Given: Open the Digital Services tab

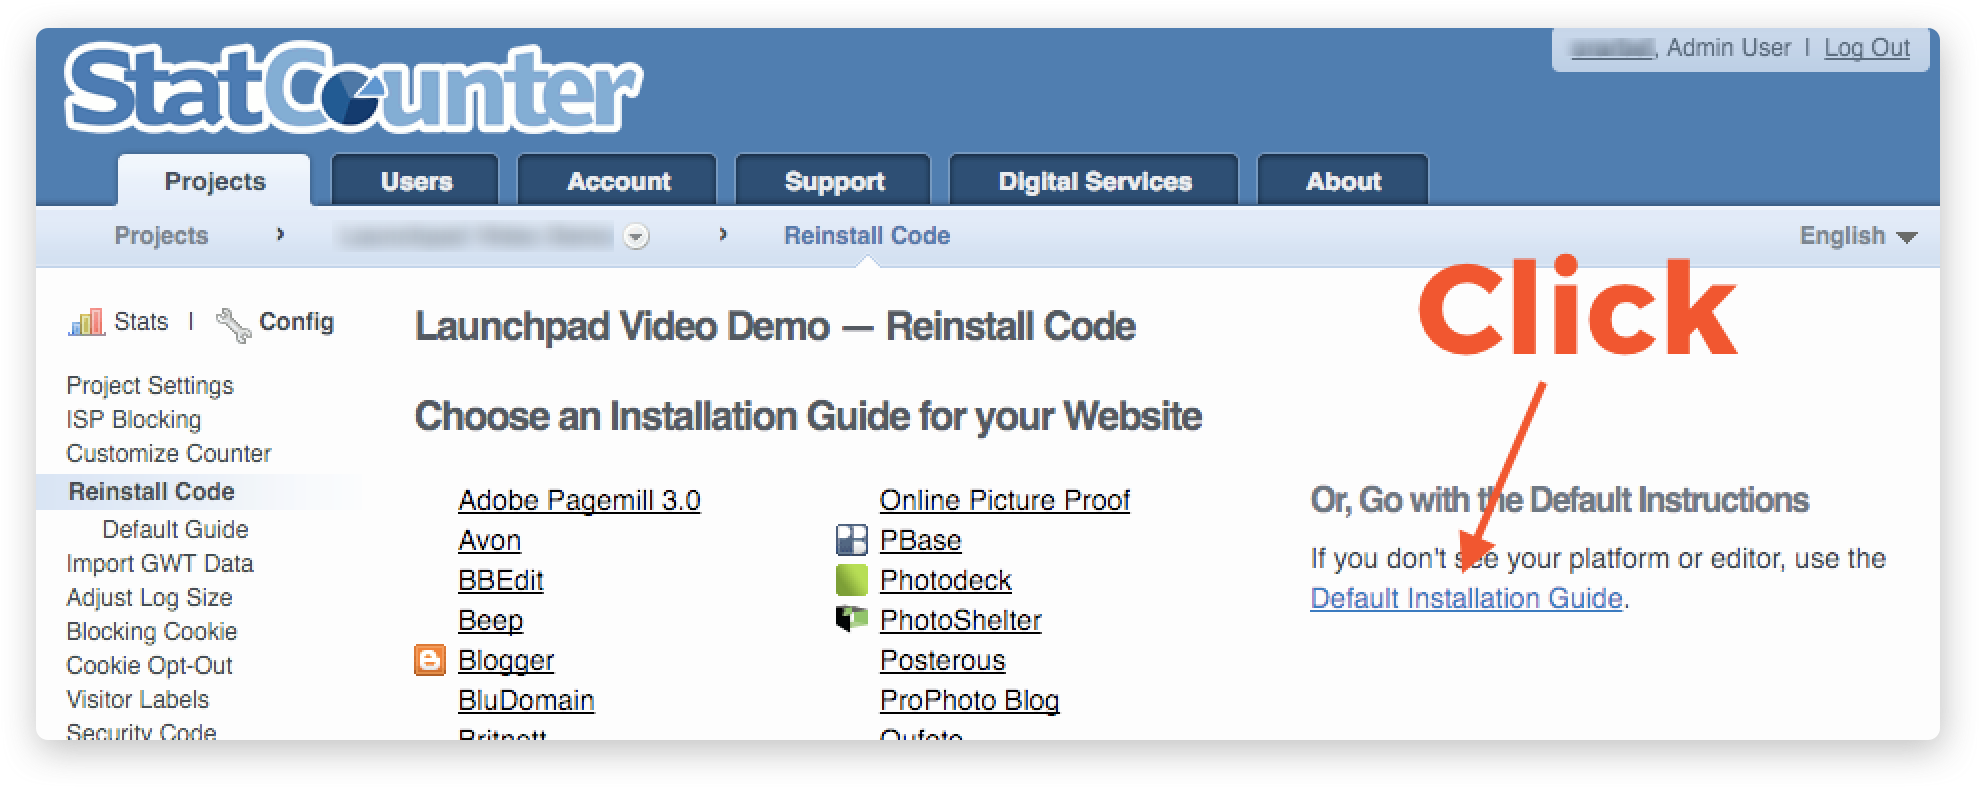Looking at the screenshot, I should 1095,181.
